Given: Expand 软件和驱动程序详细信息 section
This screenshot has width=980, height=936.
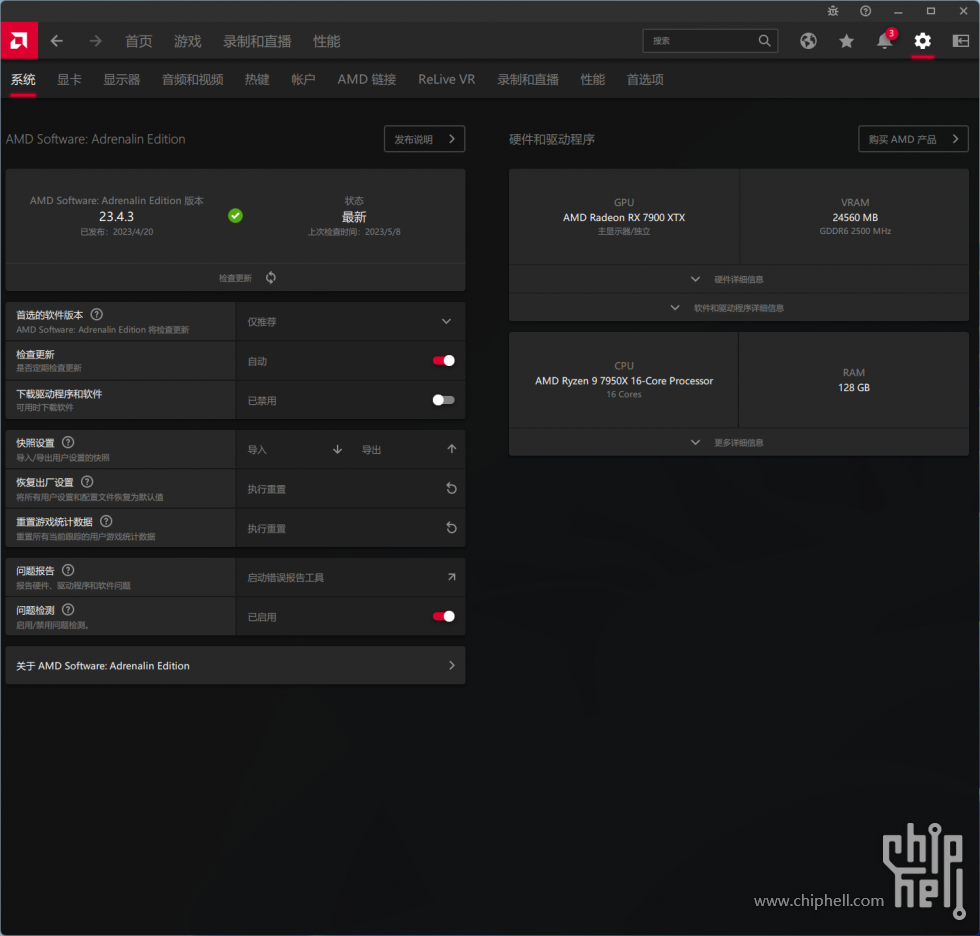Looking at the screenshot, I should [739, 307].
